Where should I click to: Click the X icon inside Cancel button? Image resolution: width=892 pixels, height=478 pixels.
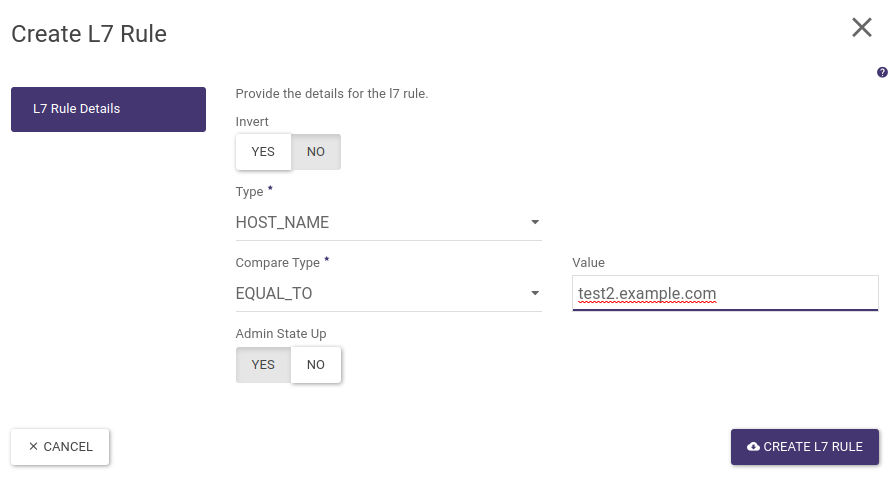click(33, 447)
